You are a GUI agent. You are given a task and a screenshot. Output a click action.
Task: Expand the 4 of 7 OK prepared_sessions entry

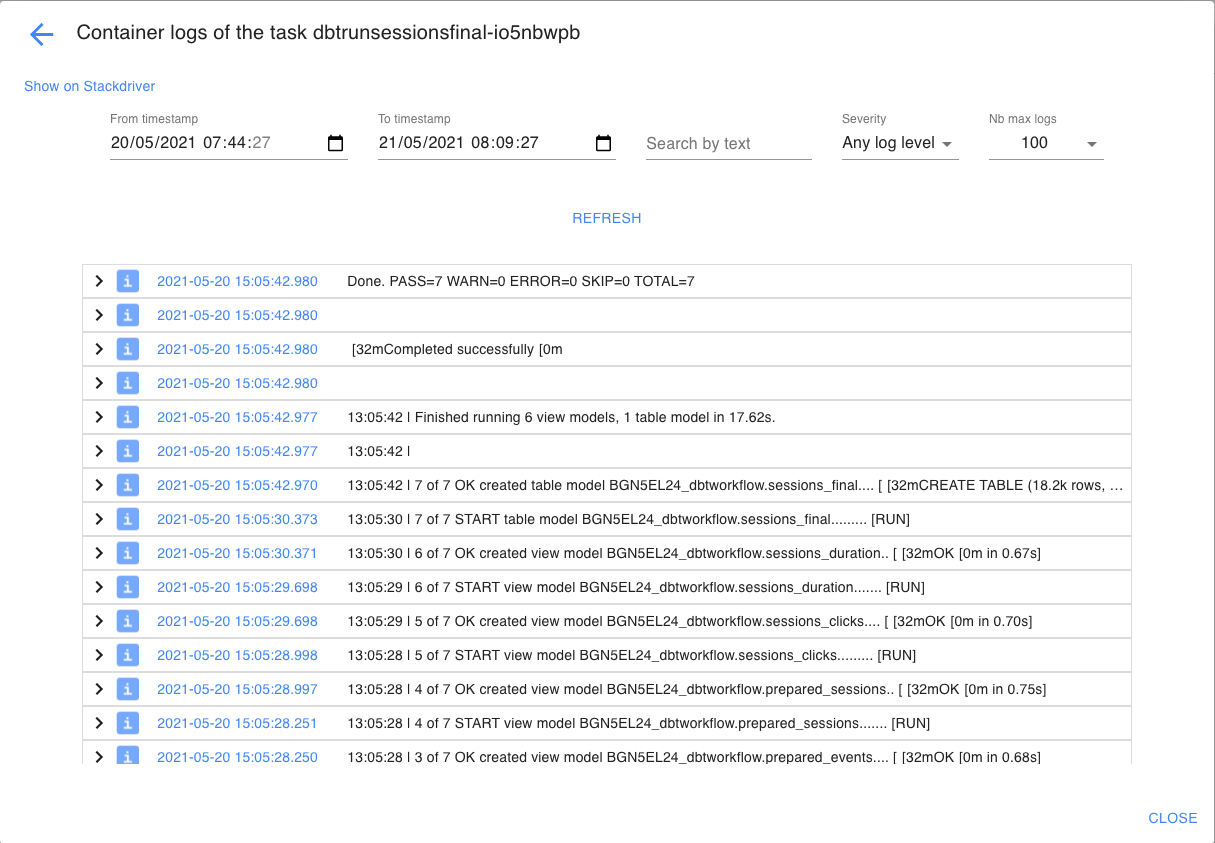(x=99, y=689)
